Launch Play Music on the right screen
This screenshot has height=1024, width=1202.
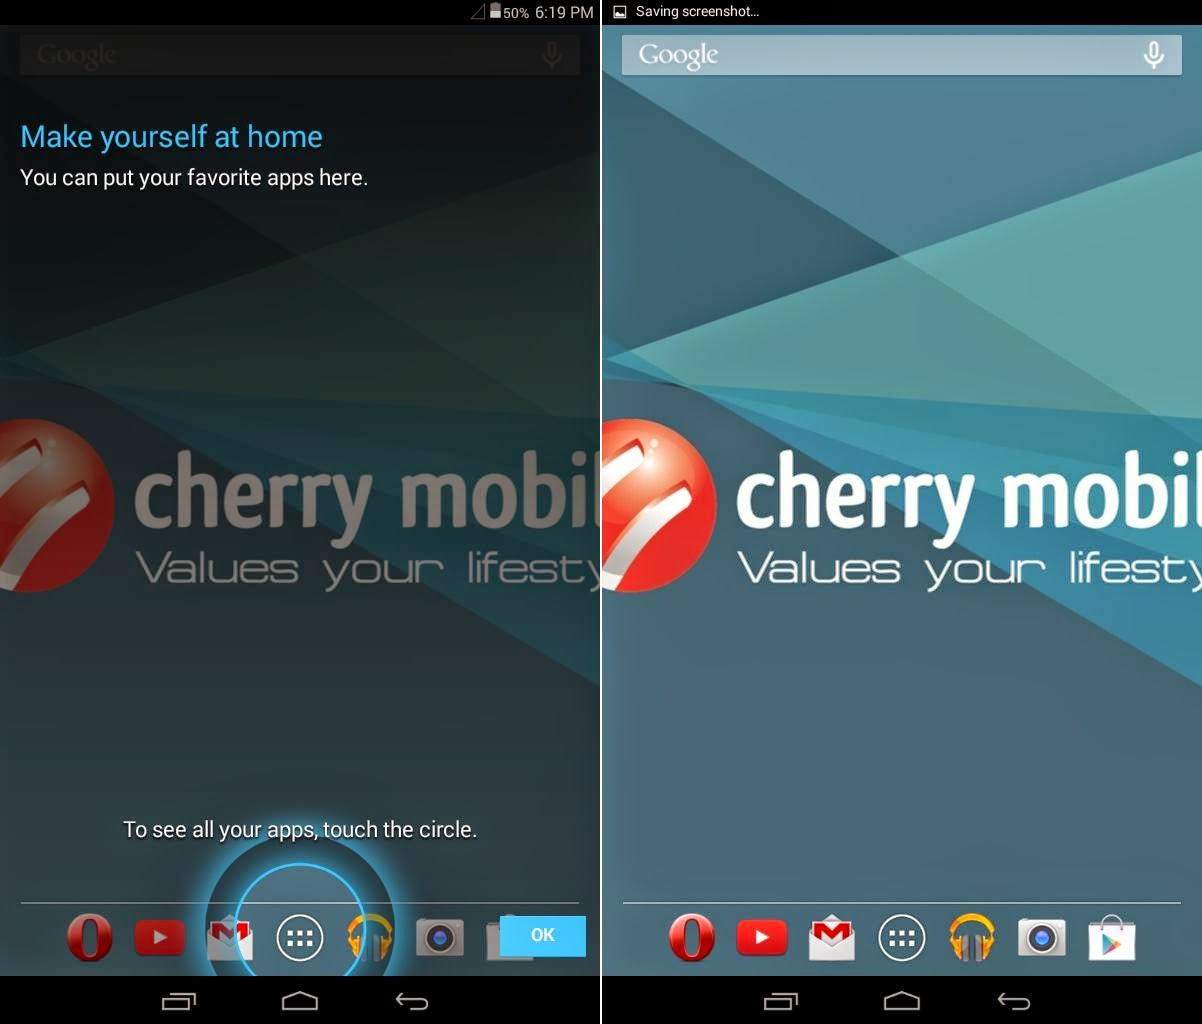coord(972,938)
